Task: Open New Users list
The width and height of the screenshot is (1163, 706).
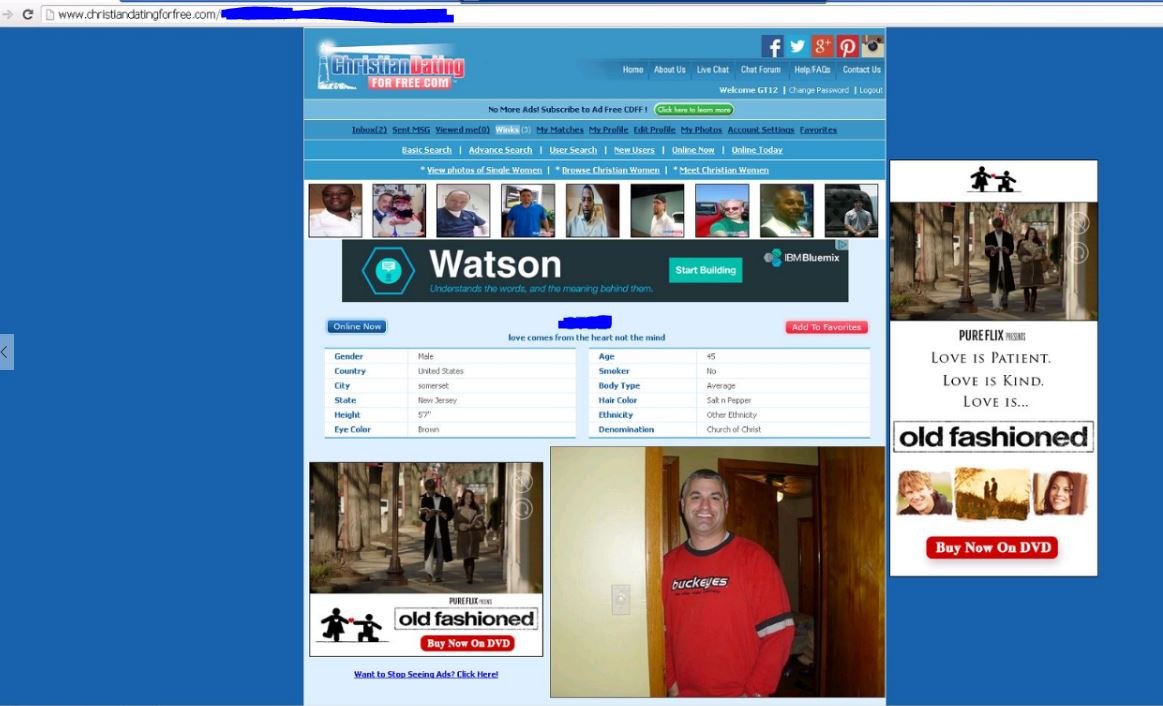Action: point(634,150)
